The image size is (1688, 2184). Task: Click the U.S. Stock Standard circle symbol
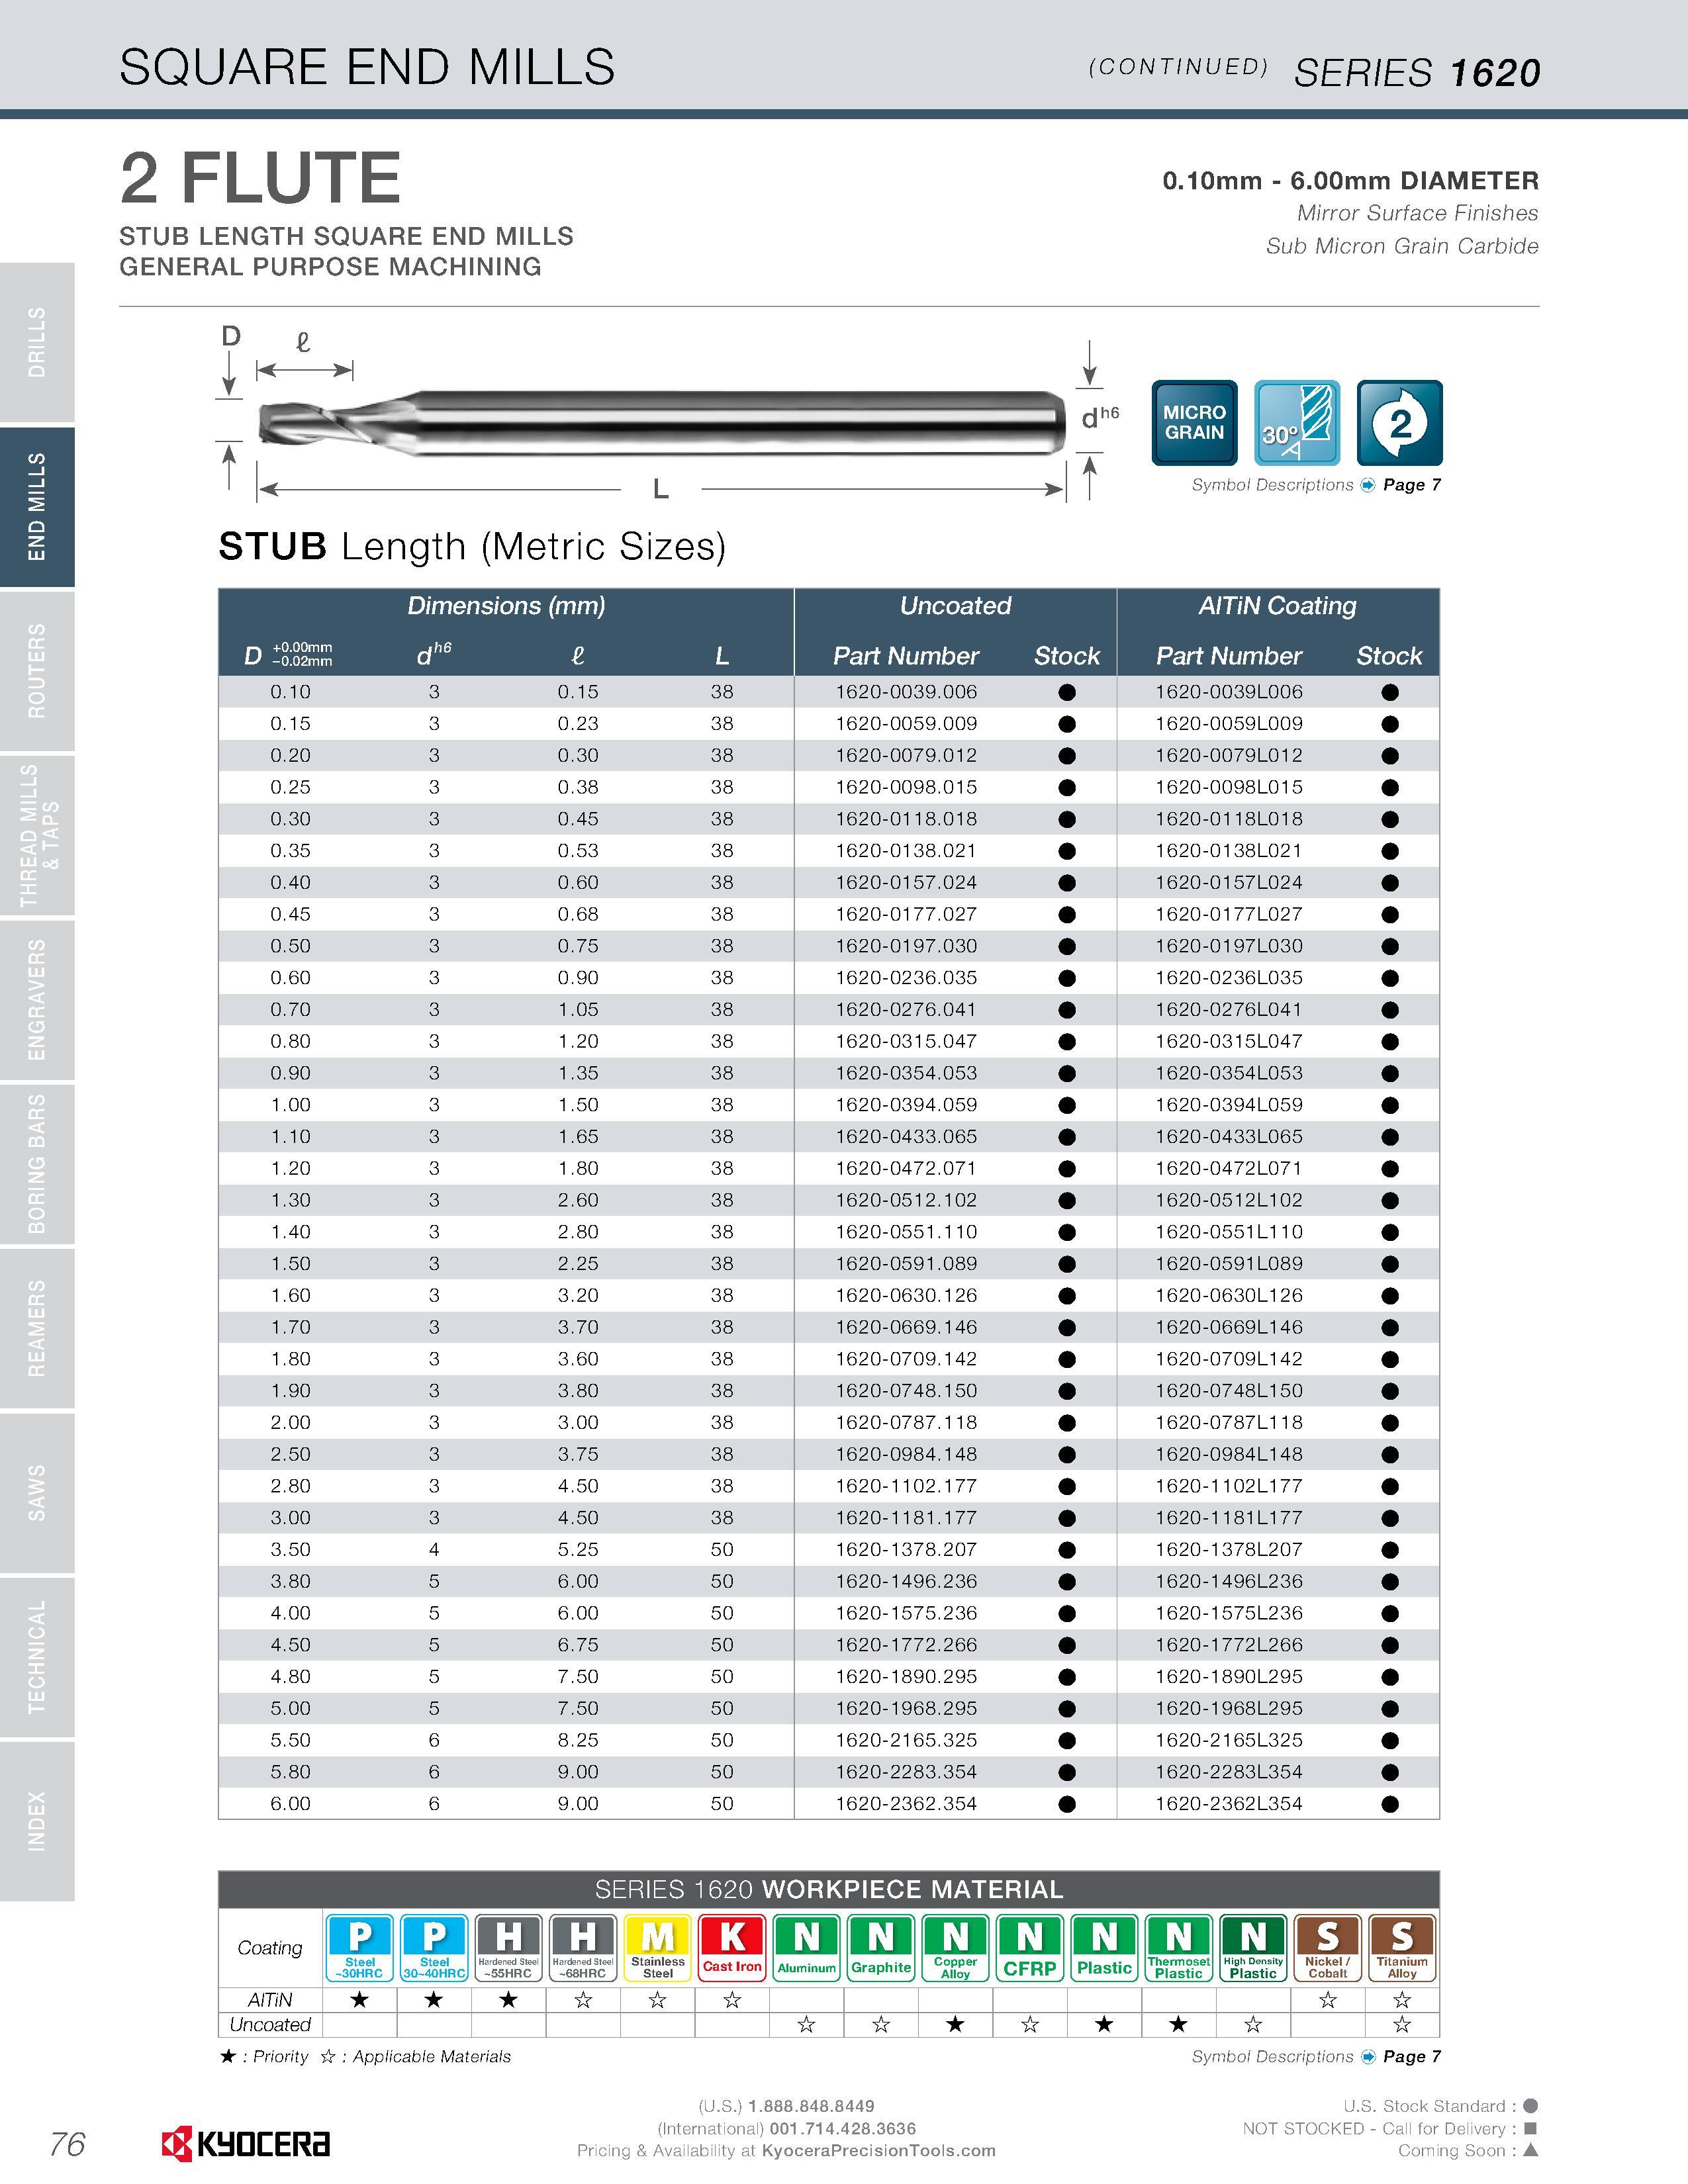[1530, 2106]
